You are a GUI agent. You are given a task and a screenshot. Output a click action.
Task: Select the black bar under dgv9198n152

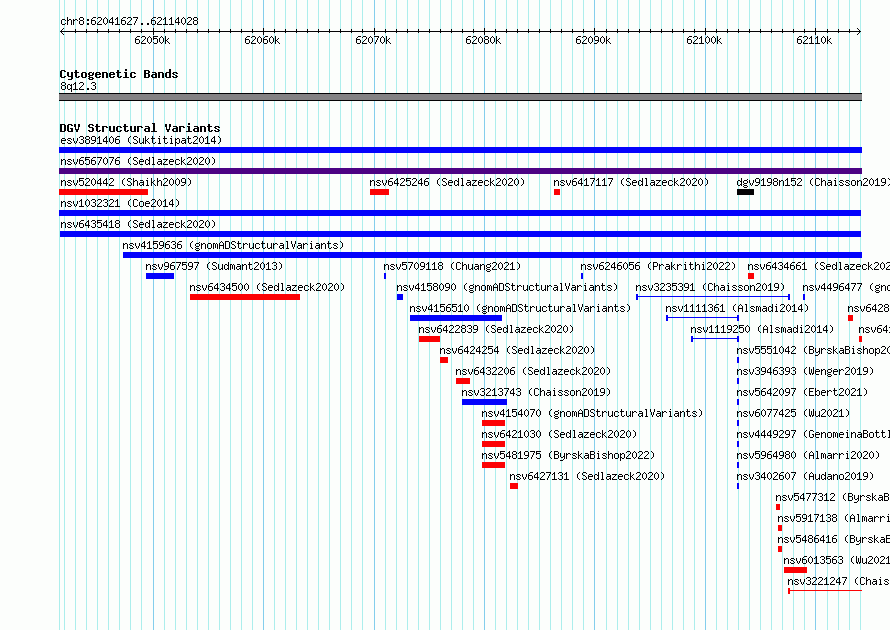(x=745, y=192)
